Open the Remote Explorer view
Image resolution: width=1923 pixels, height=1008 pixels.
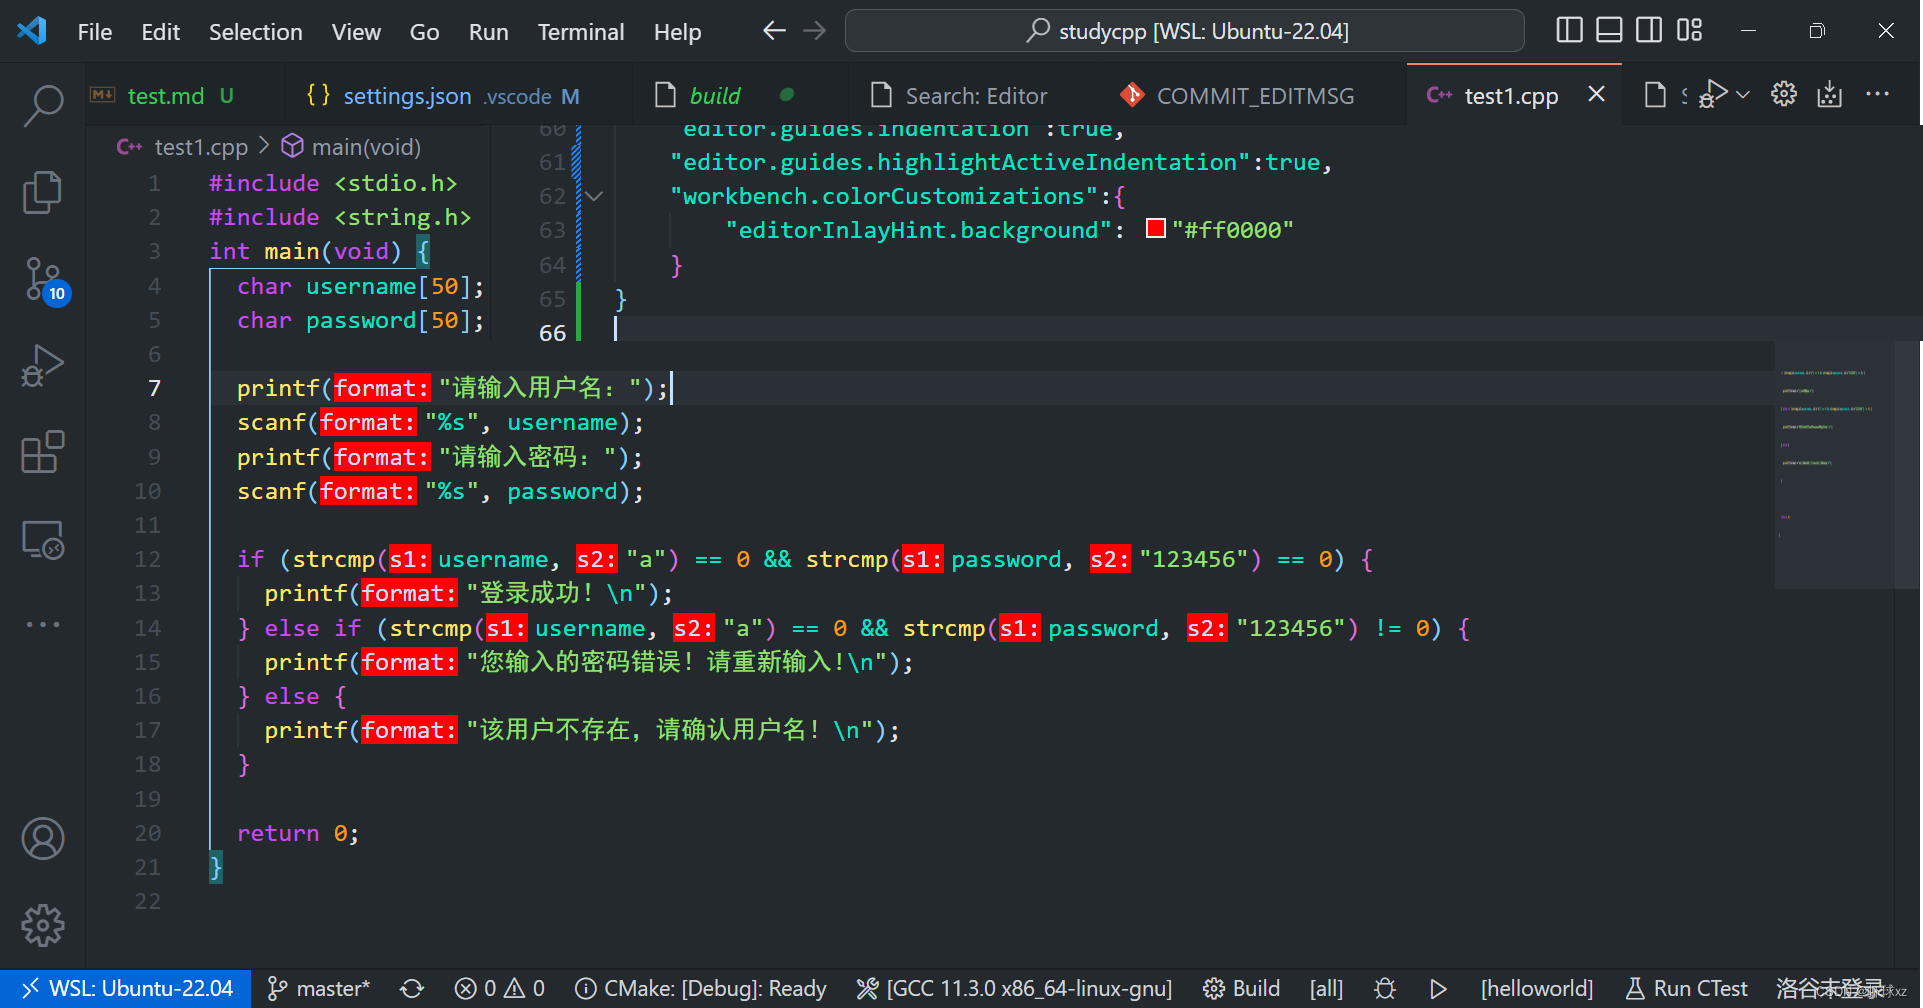[43, 539]
